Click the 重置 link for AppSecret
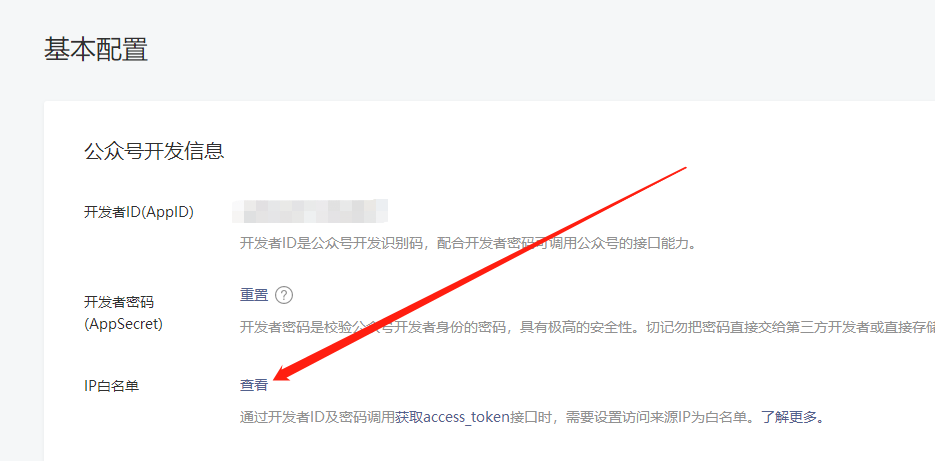The height and width of the screenshot is (461, 935). (x=254, y=295)
